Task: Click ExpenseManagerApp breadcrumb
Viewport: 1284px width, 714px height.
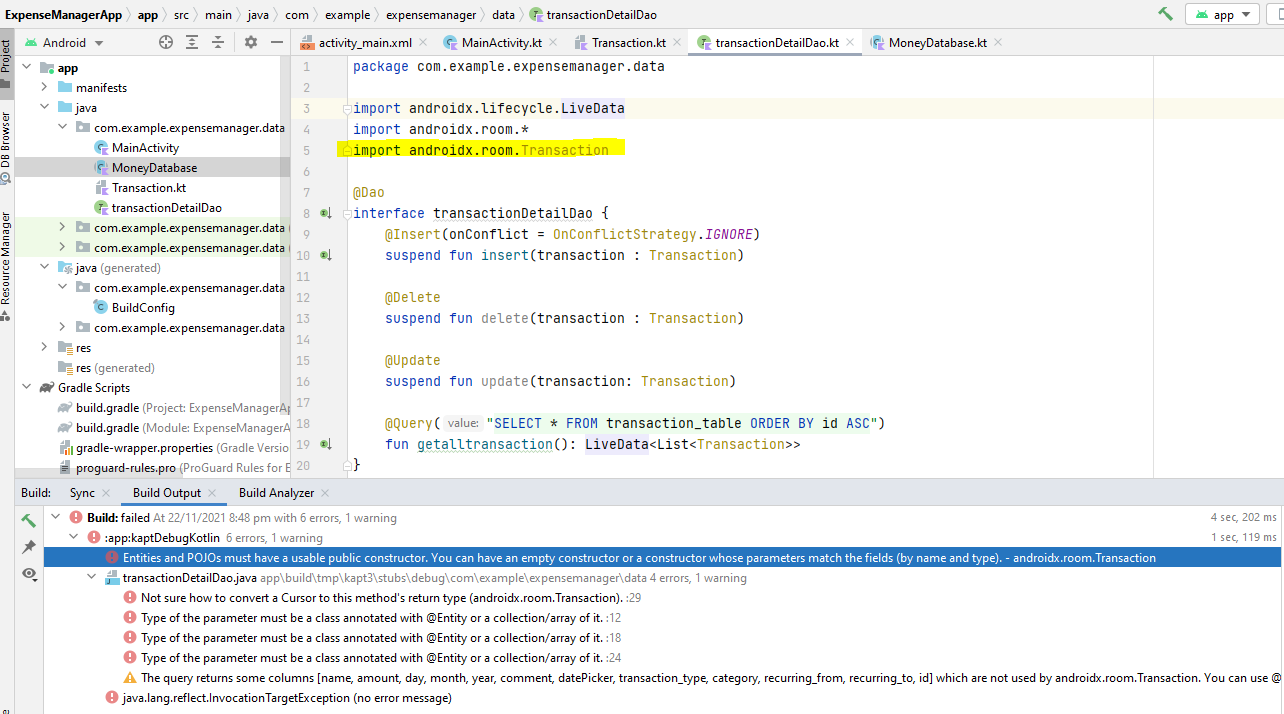Action: pos(64,15)
